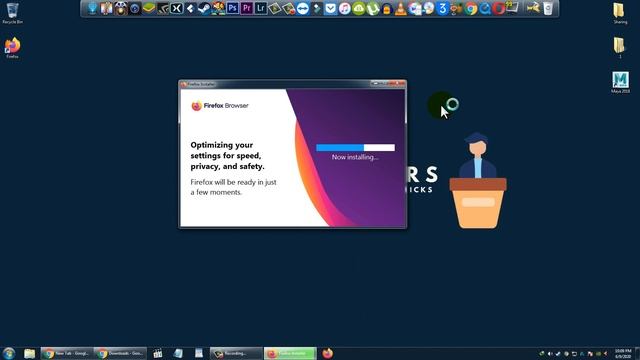640x360 pixels.
Task: Open Google Chrome from the top dock
Action: click(471, 9)
